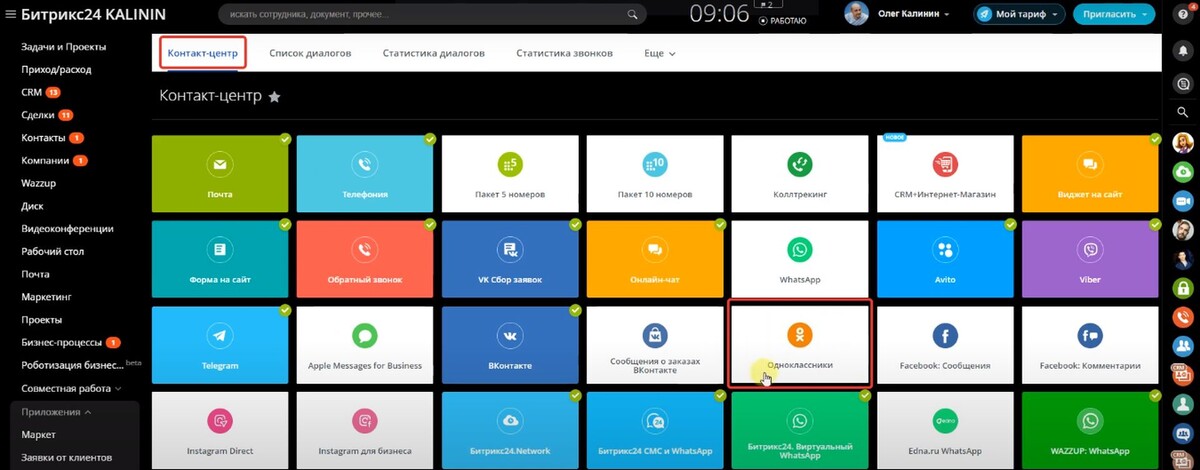Toggle the hamburger main menu

pyautogui.click(x=9, y=15)
